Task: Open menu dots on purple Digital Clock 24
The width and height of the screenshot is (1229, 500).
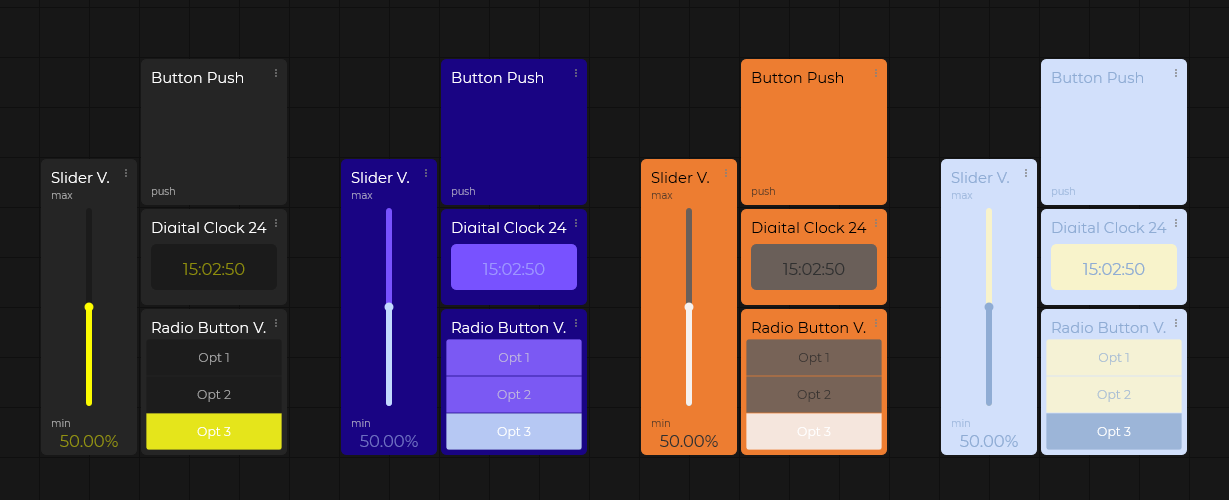Action: coord(576,223)
